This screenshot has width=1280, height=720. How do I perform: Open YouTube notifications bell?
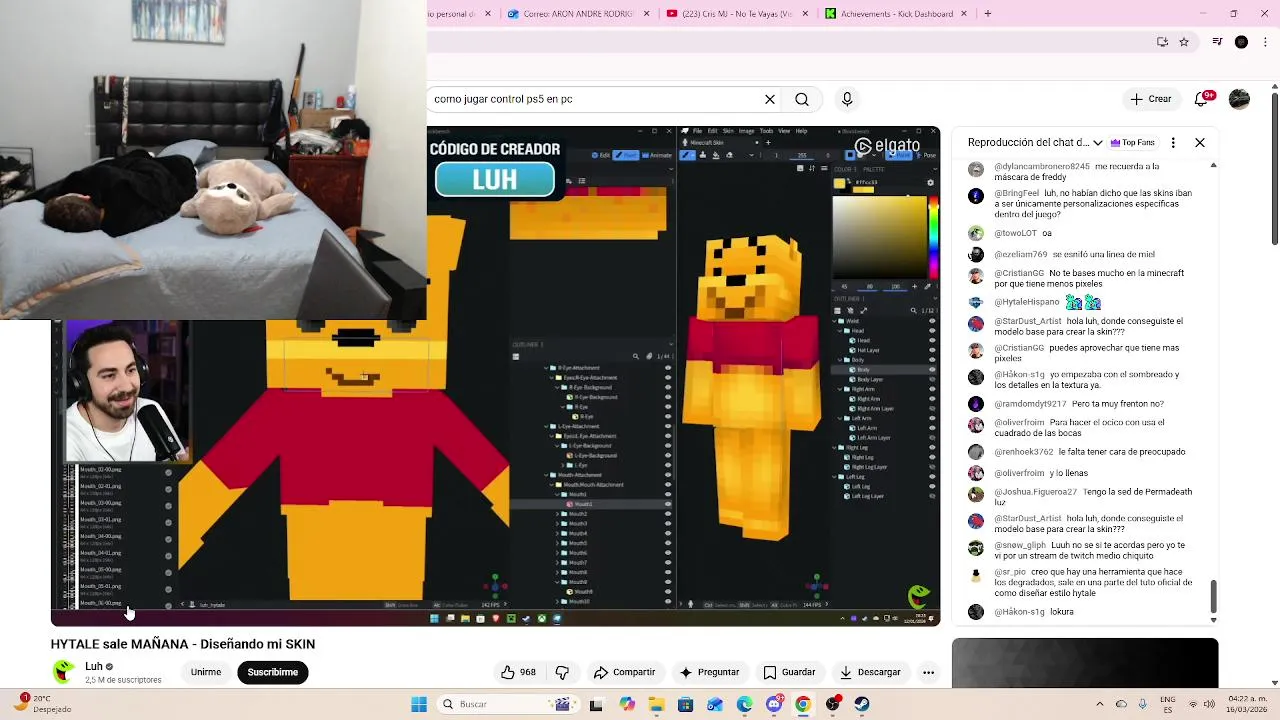(1202, 99)
